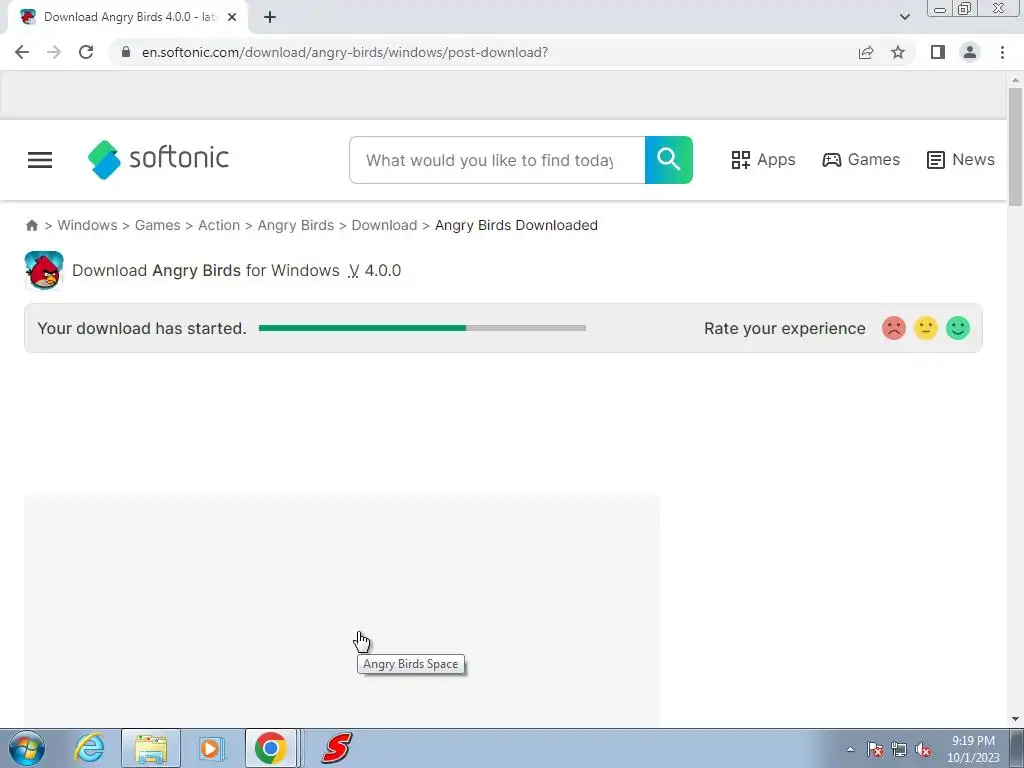Image resolution: width=1024 pixels, height=768 pixels.
Task: Click the scrollbar down arrow
Action: [x=1015, y=719]
